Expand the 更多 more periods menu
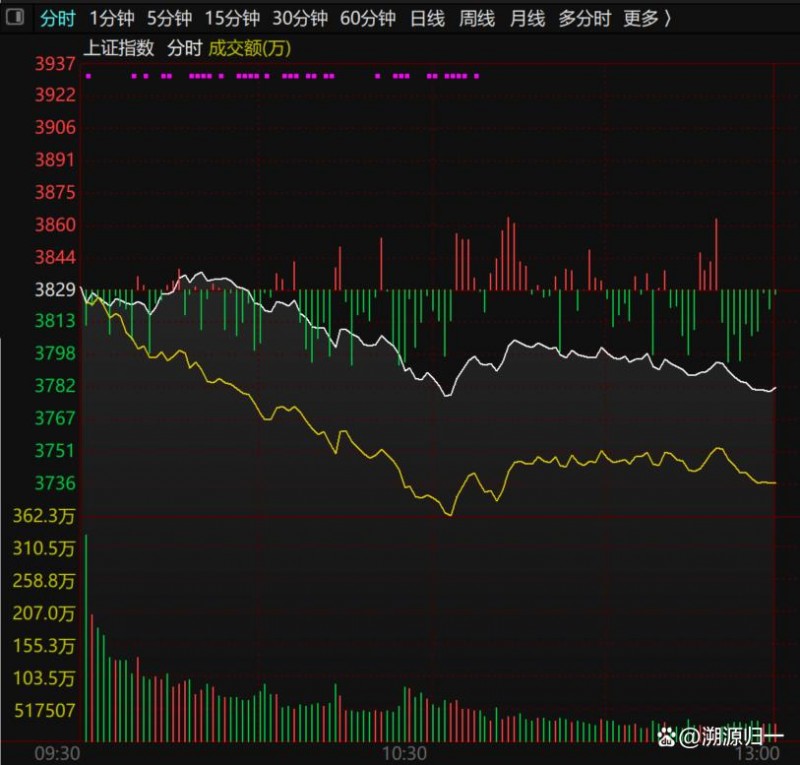The height and width of the screenshot is (765, 800). [x=647, y=18]
